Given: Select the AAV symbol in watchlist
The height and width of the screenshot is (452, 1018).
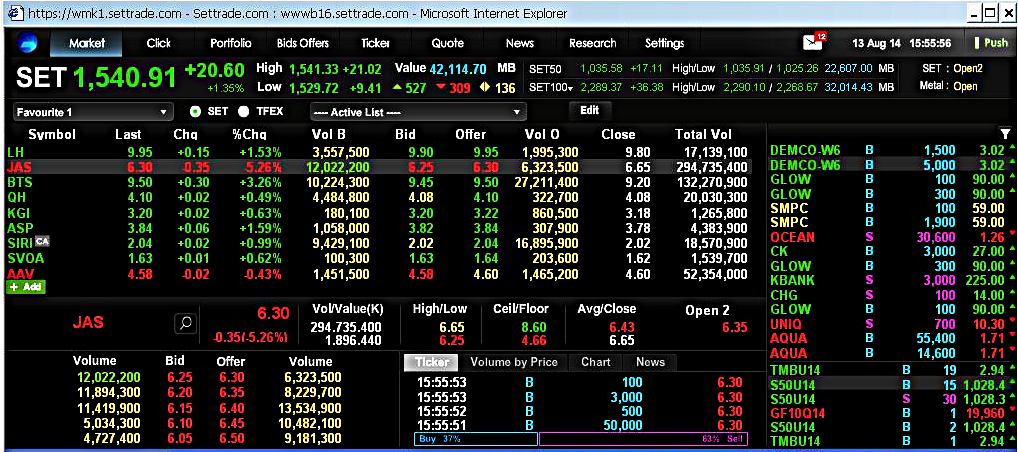Looking at the screenshot, I should pos(20,274).
